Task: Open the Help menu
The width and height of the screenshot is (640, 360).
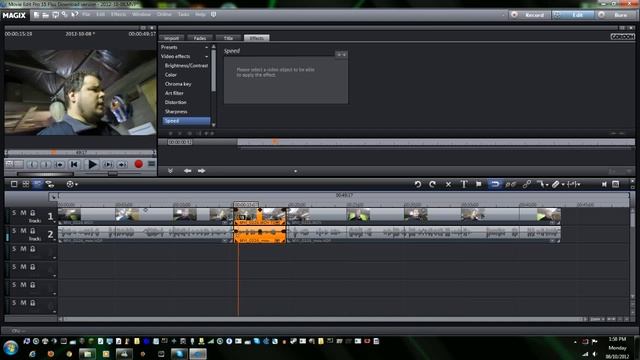Action: (200, 14)
